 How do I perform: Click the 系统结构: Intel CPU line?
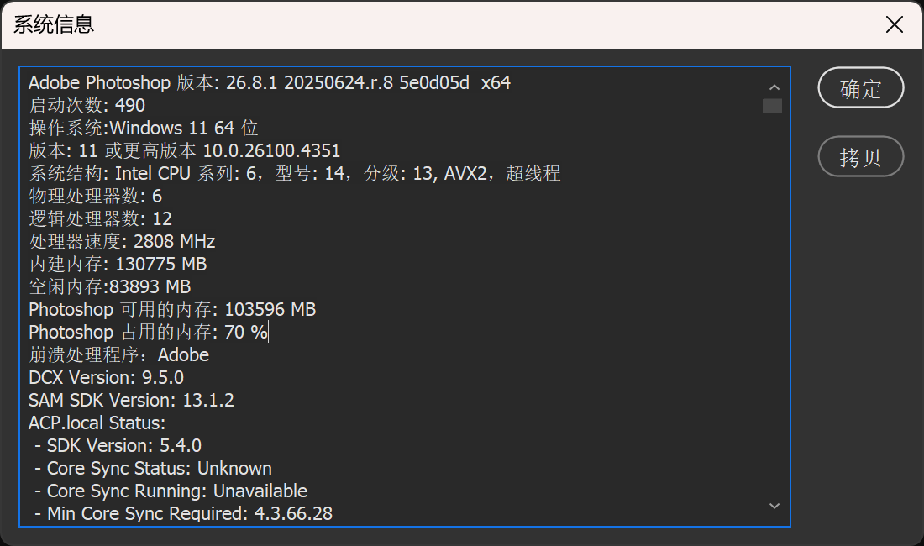coord(294,173)
